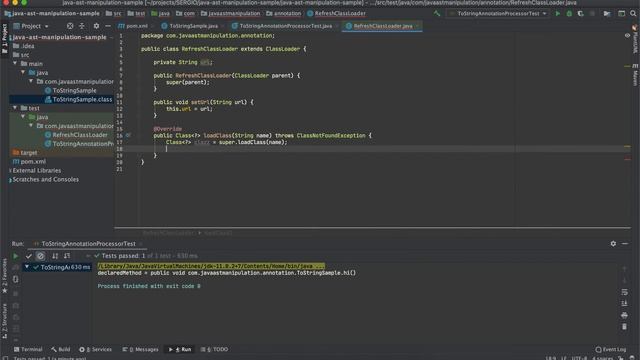Open the Favorites side tool window tab
The image size is (640, 360).
4,276
